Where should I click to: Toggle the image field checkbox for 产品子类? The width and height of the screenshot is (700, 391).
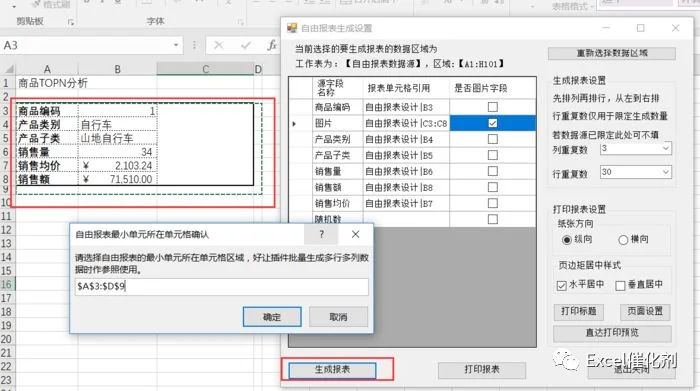coord(492,155)
